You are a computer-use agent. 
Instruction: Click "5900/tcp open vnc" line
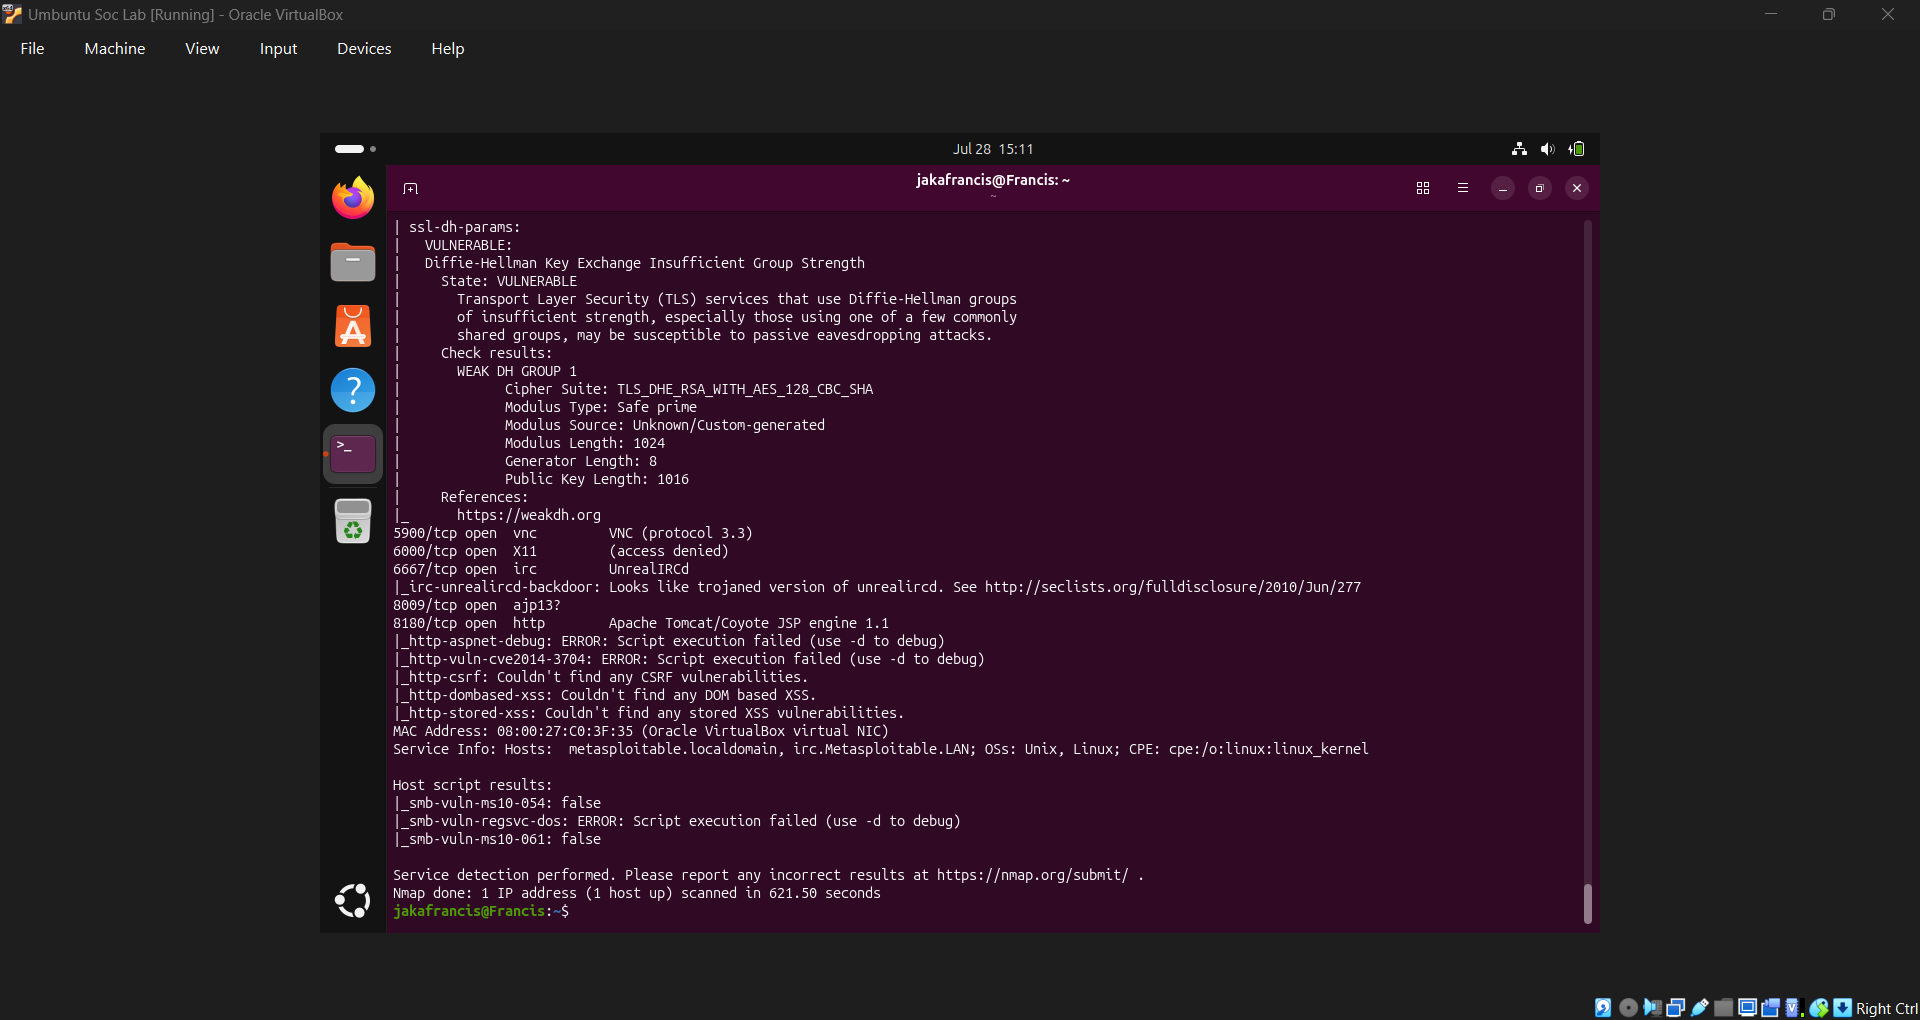coord(573,533)
